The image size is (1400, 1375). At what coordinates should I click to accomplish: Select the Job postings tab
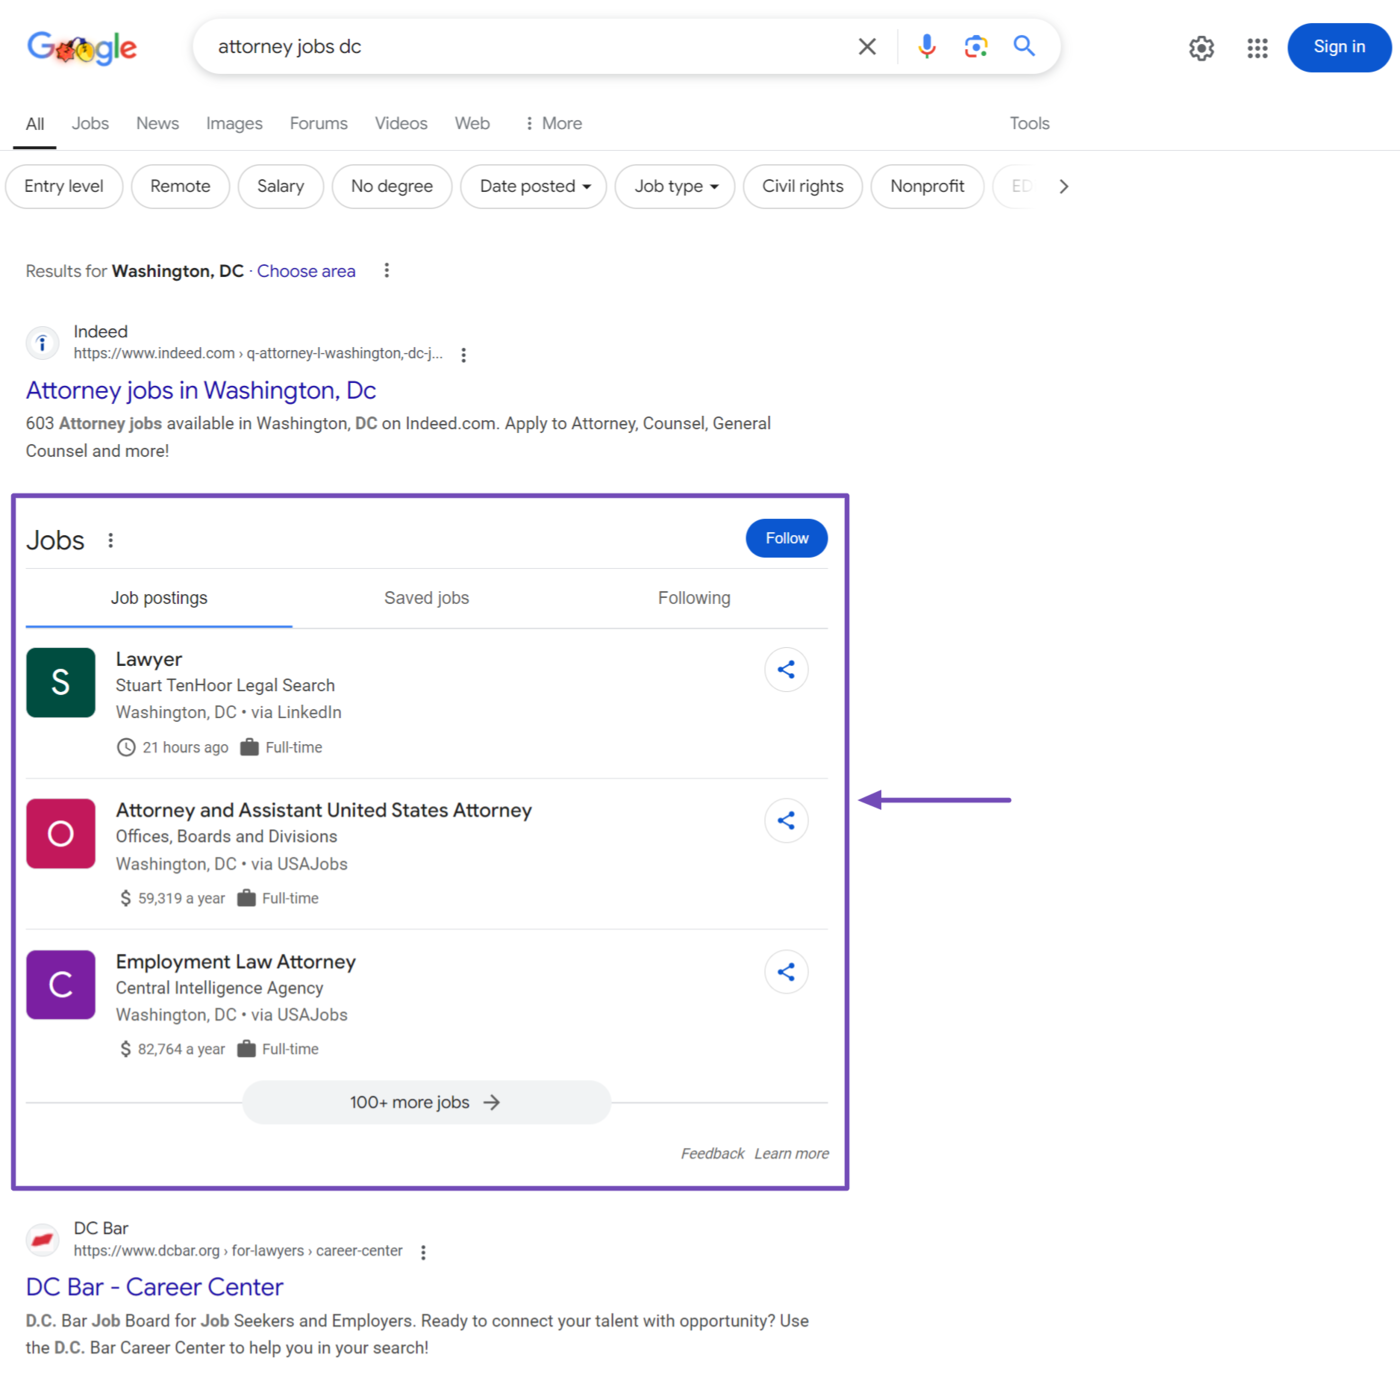(159, 598)
